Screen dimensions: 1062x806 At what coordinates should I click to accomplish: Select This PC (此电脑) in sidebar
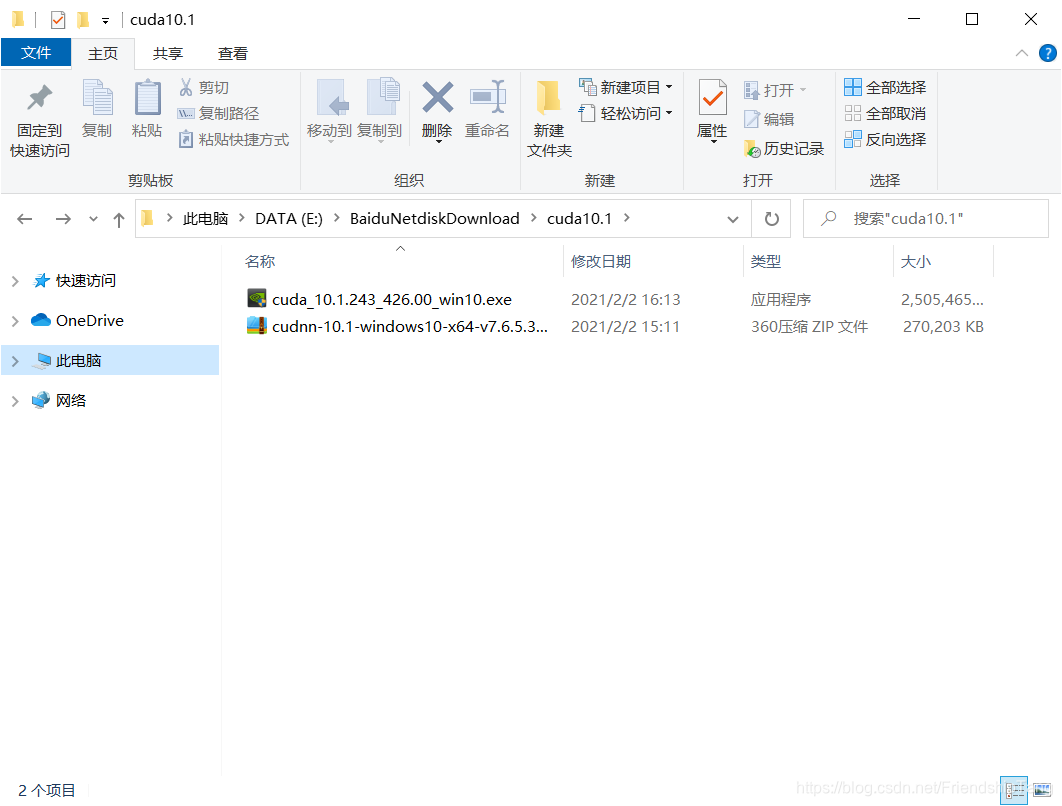pos(68,360)
